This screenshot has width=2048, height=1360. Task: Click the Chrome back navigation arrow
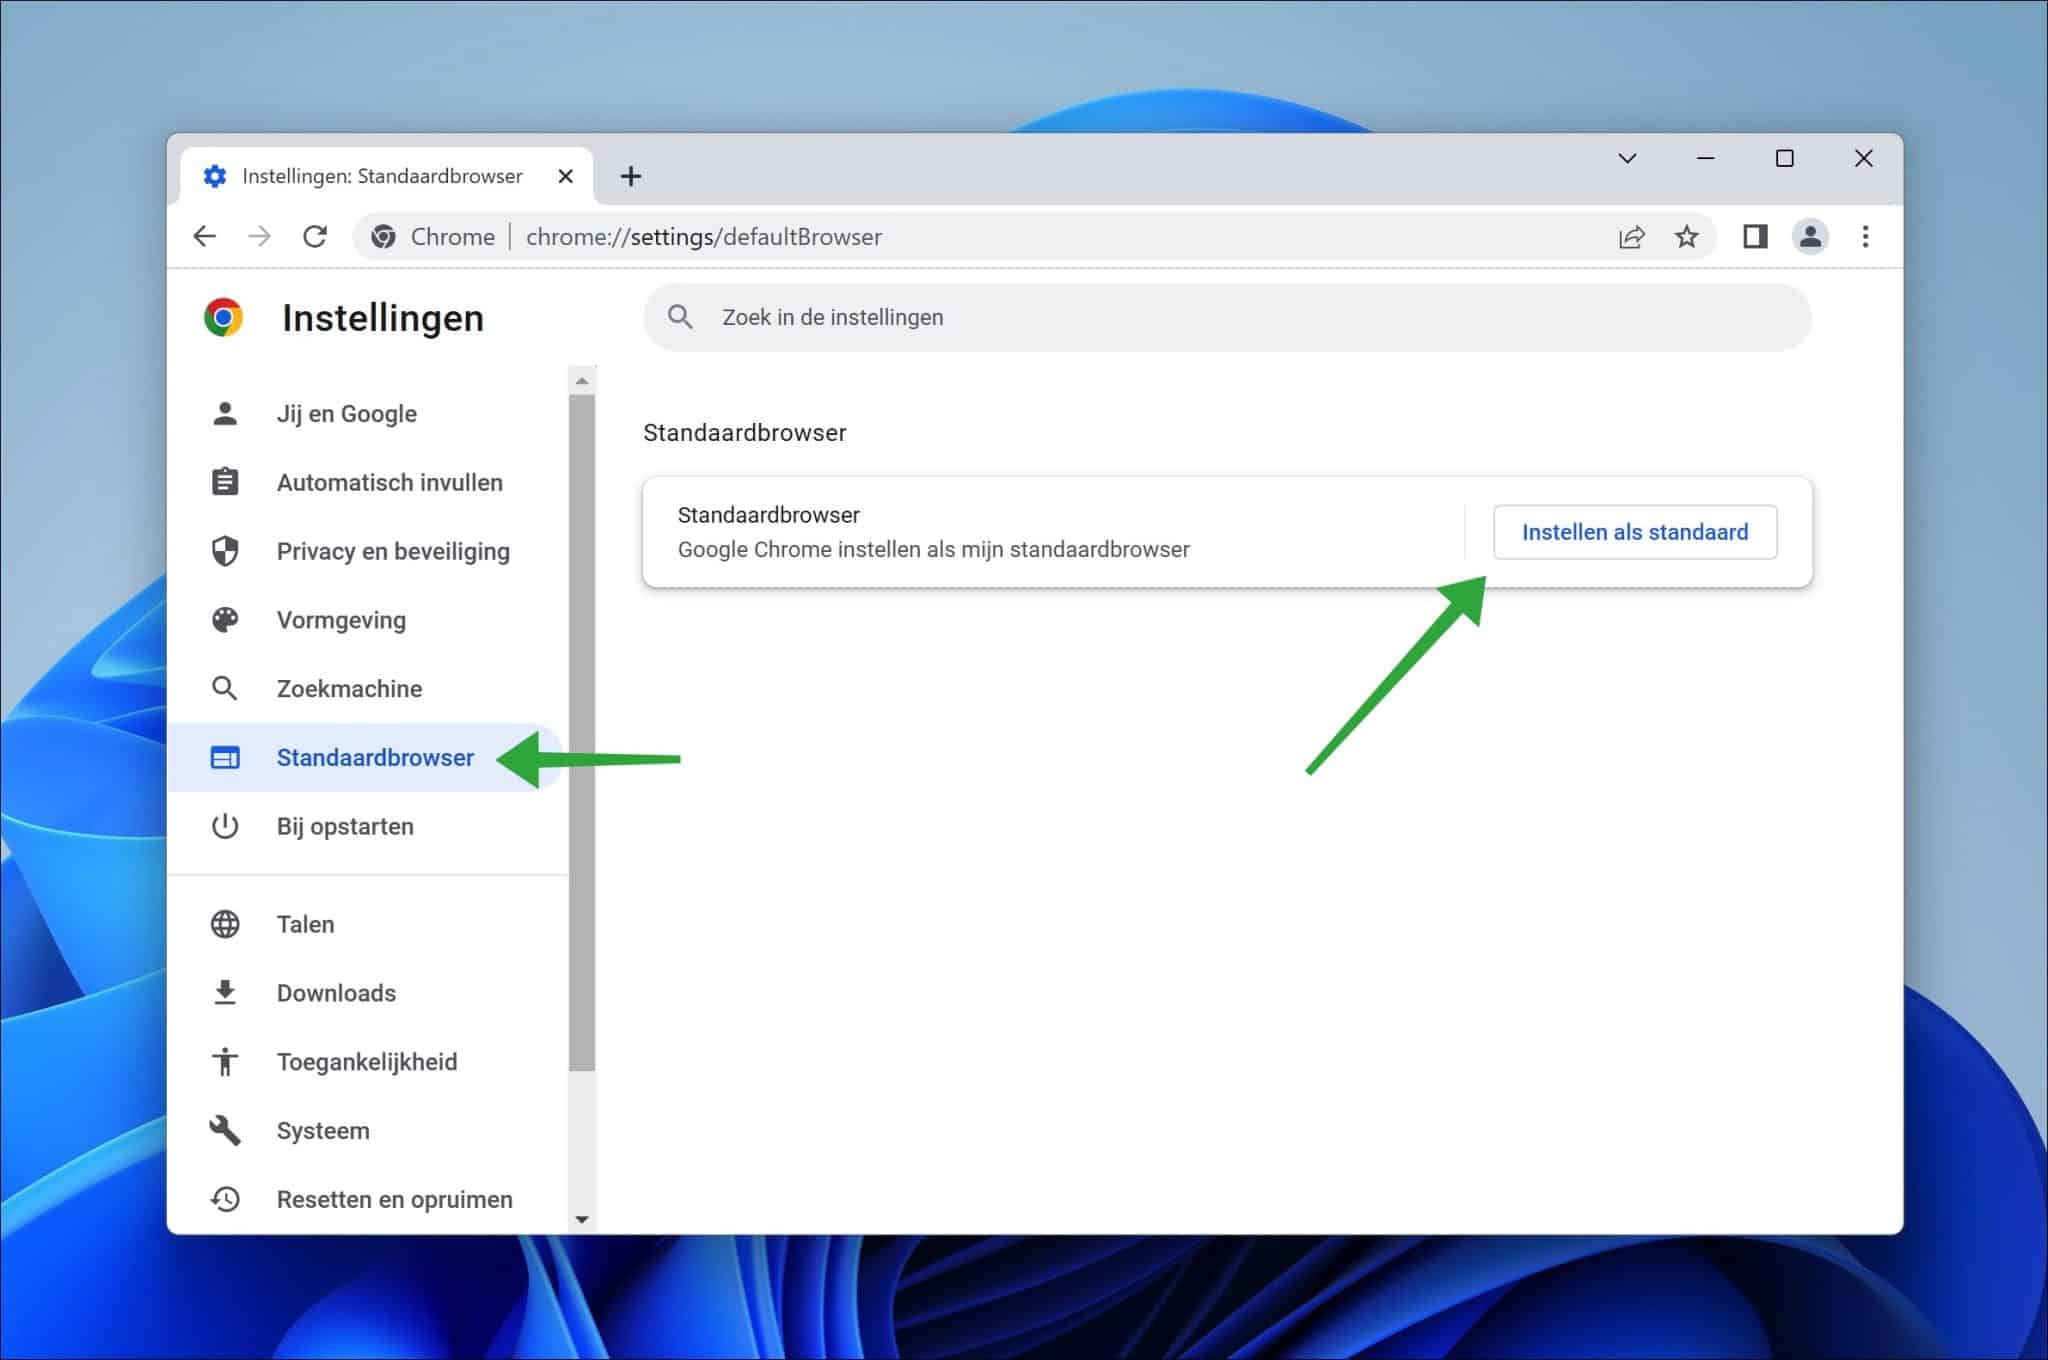pyautogui.click(x=205, y=237)
